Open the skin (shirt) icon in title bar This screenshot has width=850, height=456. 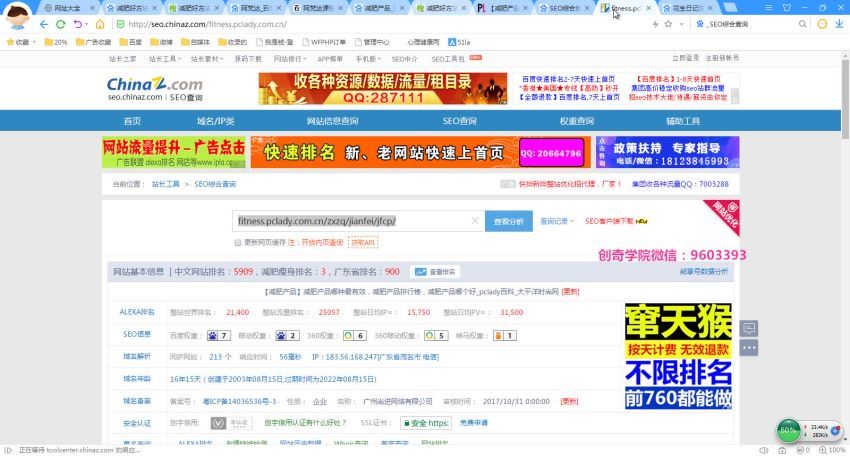pos(787,8)
